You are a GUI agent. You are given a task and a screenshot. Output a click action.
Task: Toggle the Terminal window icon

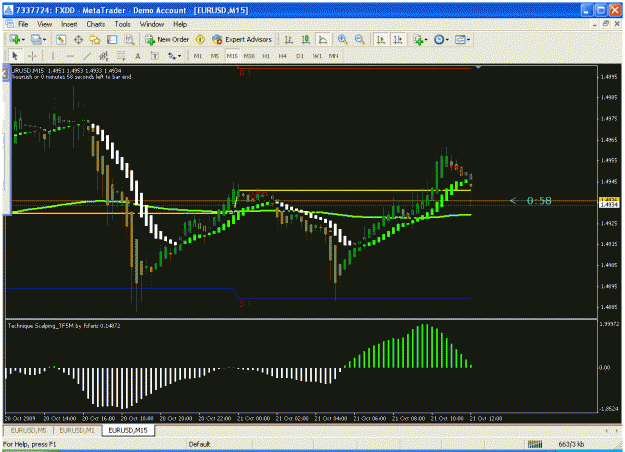pyautogui.click(x=112, y=39)
